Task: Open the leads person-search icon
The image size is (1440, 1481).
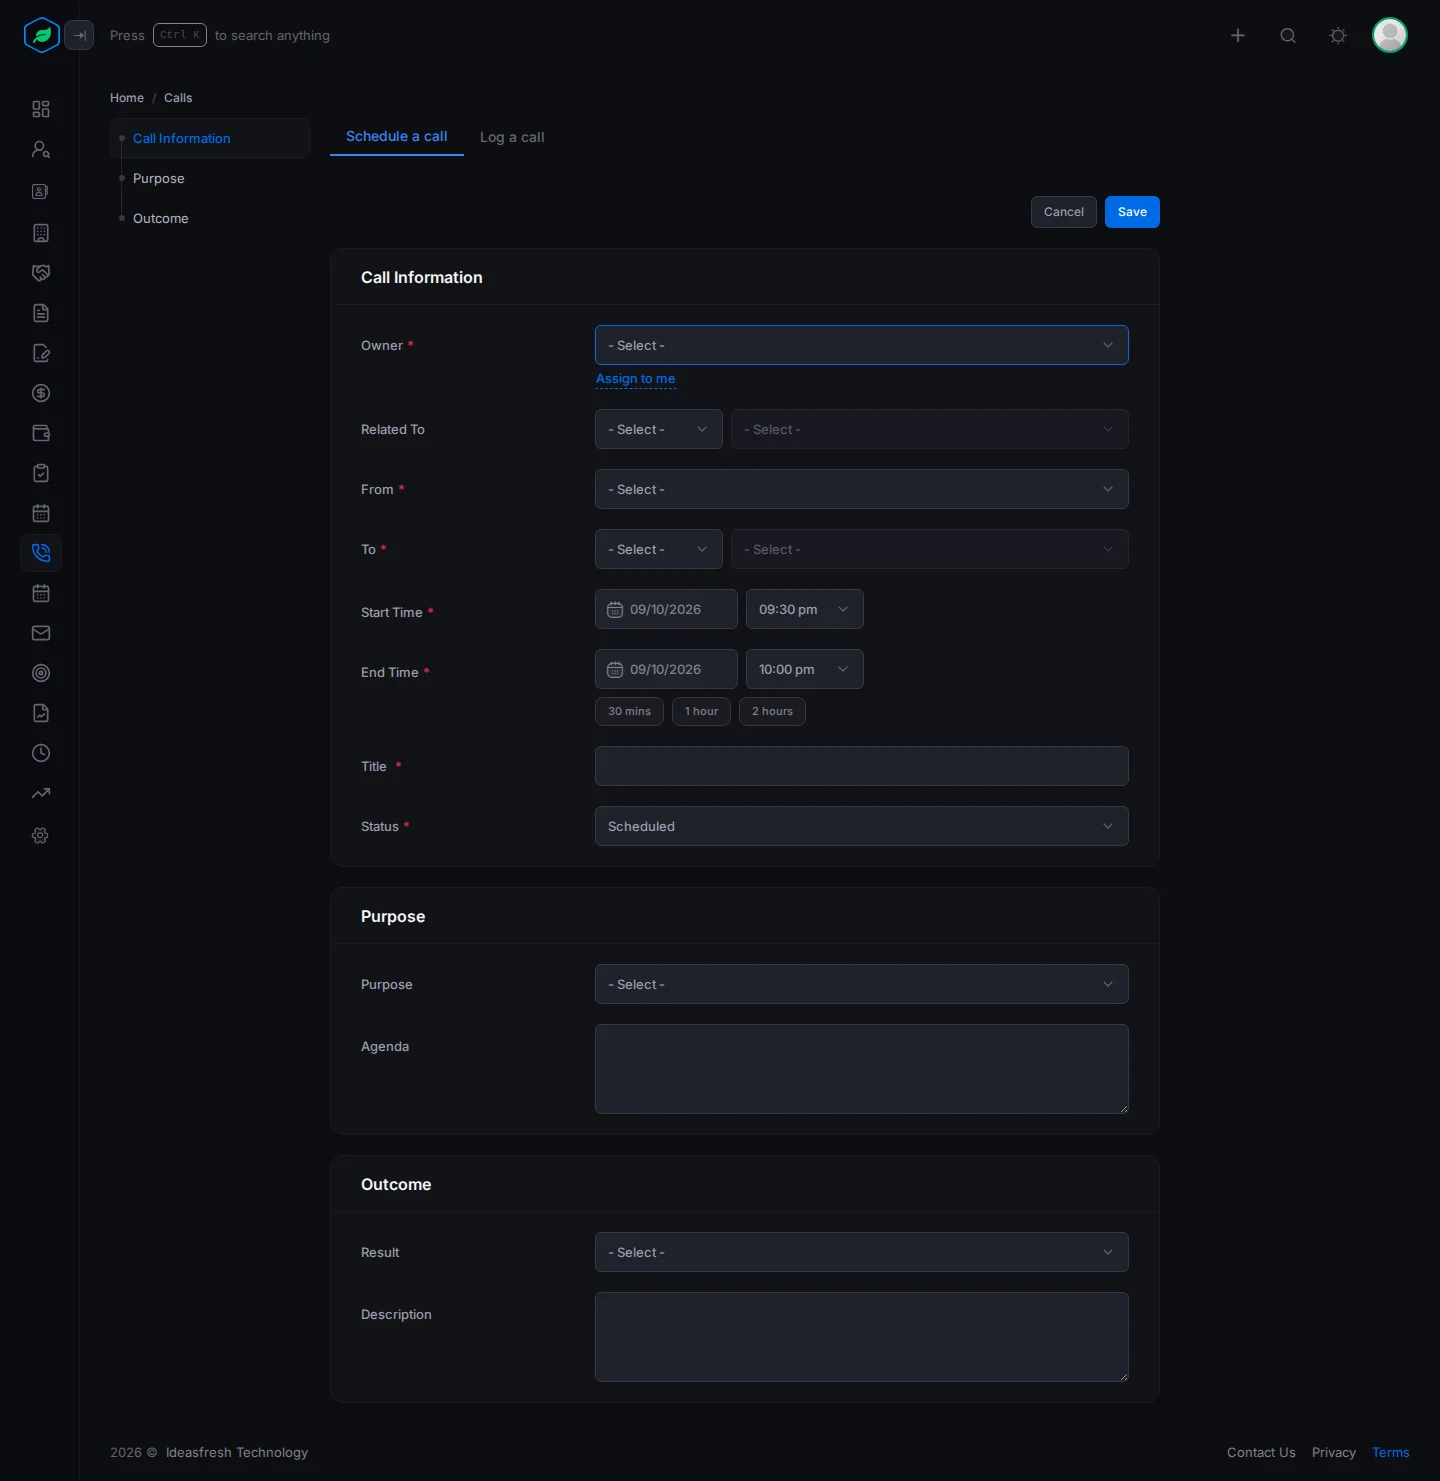Action: (41, 149)
